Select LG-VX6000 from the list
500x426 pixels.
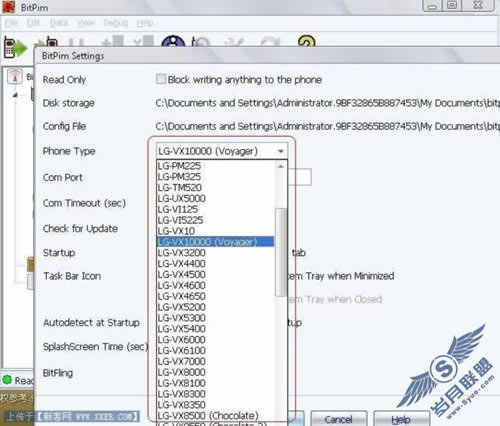[215, 340]
